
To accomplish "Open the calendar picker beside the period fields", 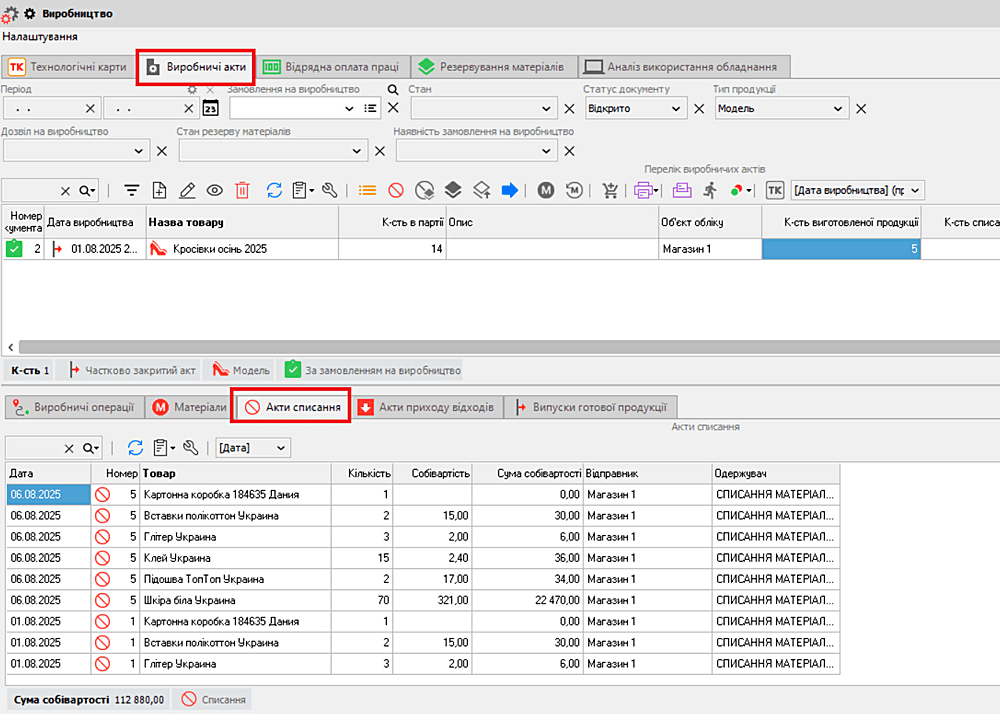I will pyautogui.click(x=210, y=109).
